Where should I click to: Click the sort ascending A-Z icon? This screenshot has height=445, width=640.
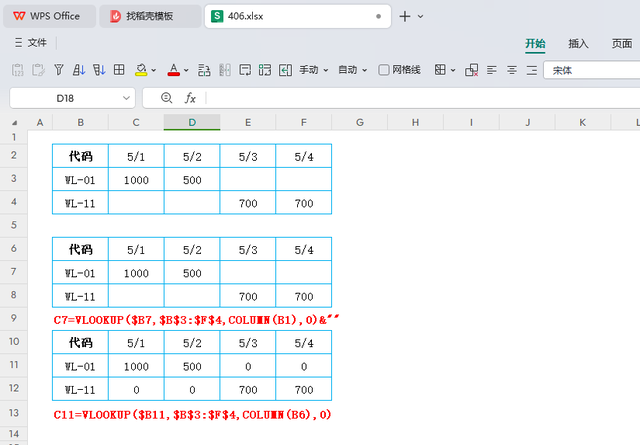(x=79, y=70)
